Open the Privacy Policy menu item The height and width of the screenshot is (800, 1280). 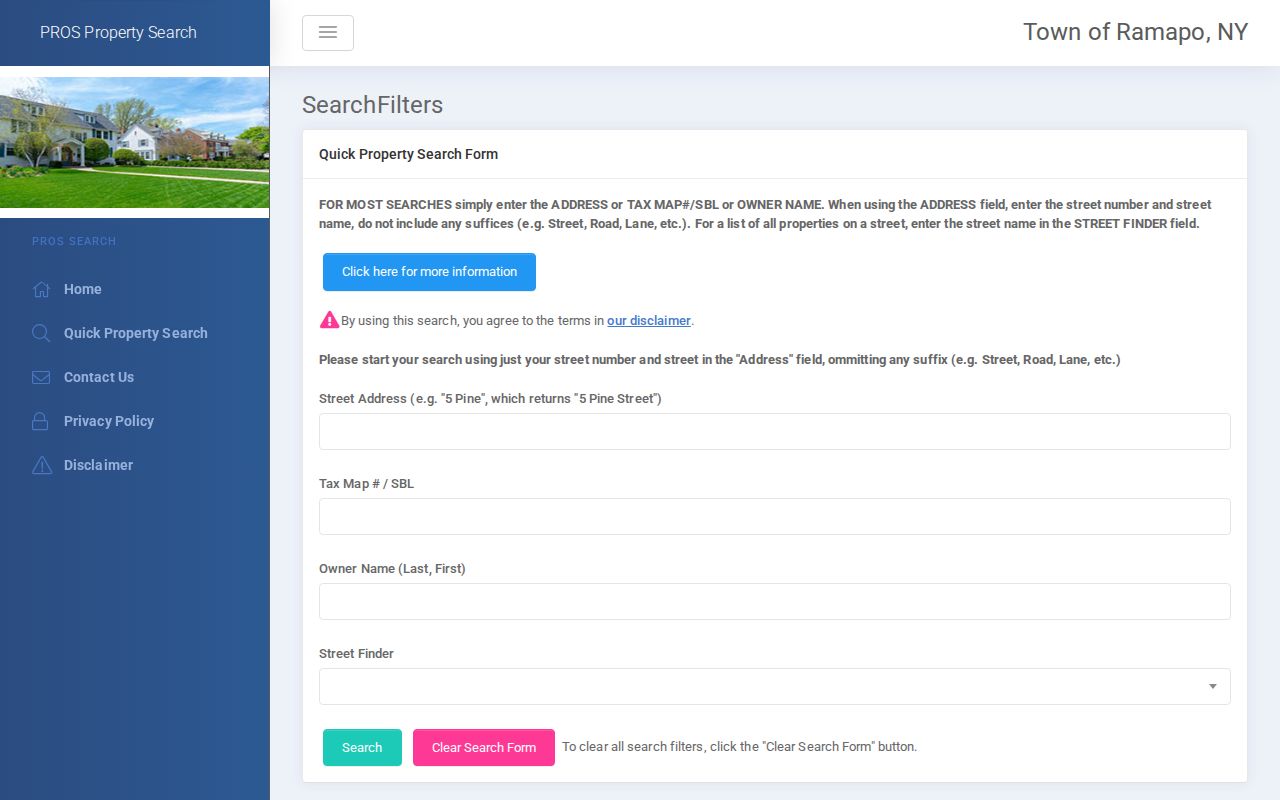[x=109, y=421]
